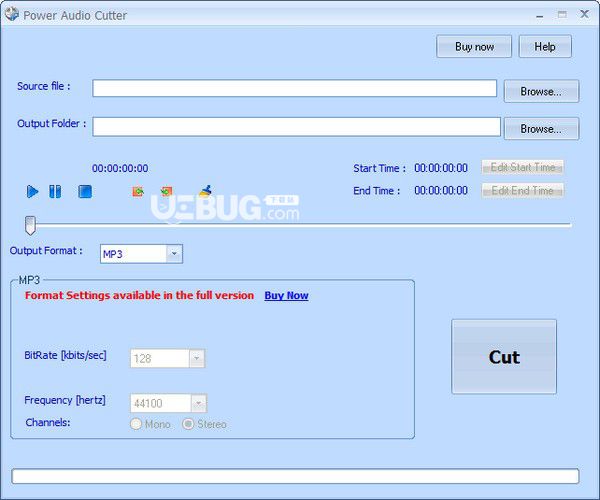Click into the Output Folder text field

click(297, 127)
